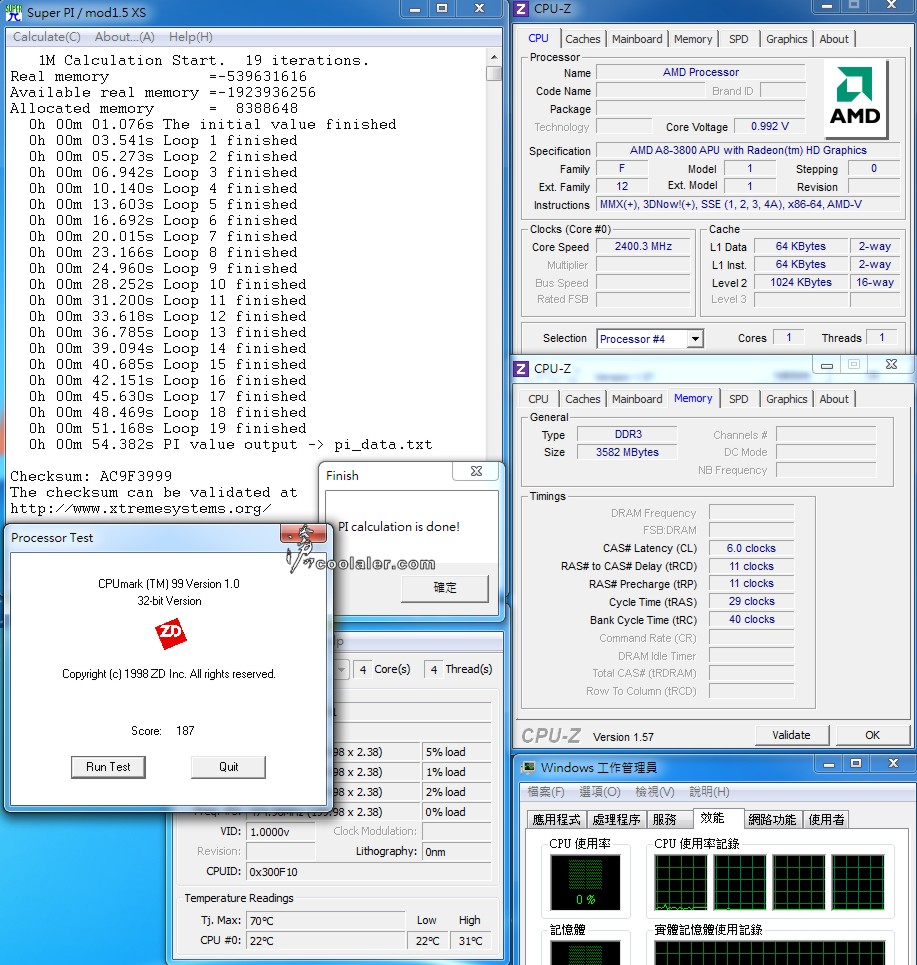Click the last CPU usage history graph
This screenshot has width=917, height=965.
857,882
